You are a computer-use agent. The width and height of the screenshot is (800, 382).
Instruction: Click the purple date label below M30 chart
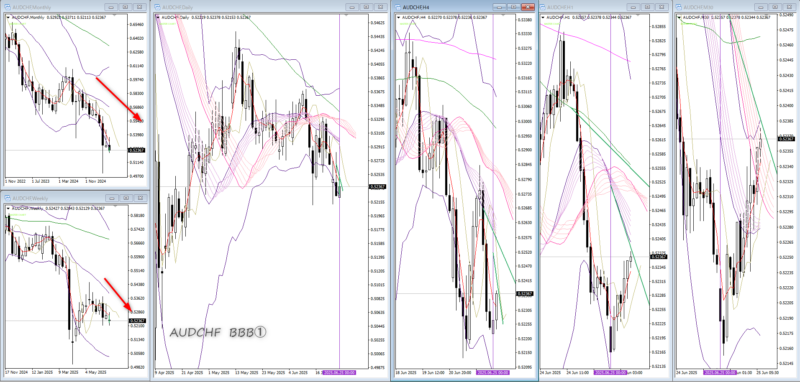pyautogui.click(x=720, y=372)
